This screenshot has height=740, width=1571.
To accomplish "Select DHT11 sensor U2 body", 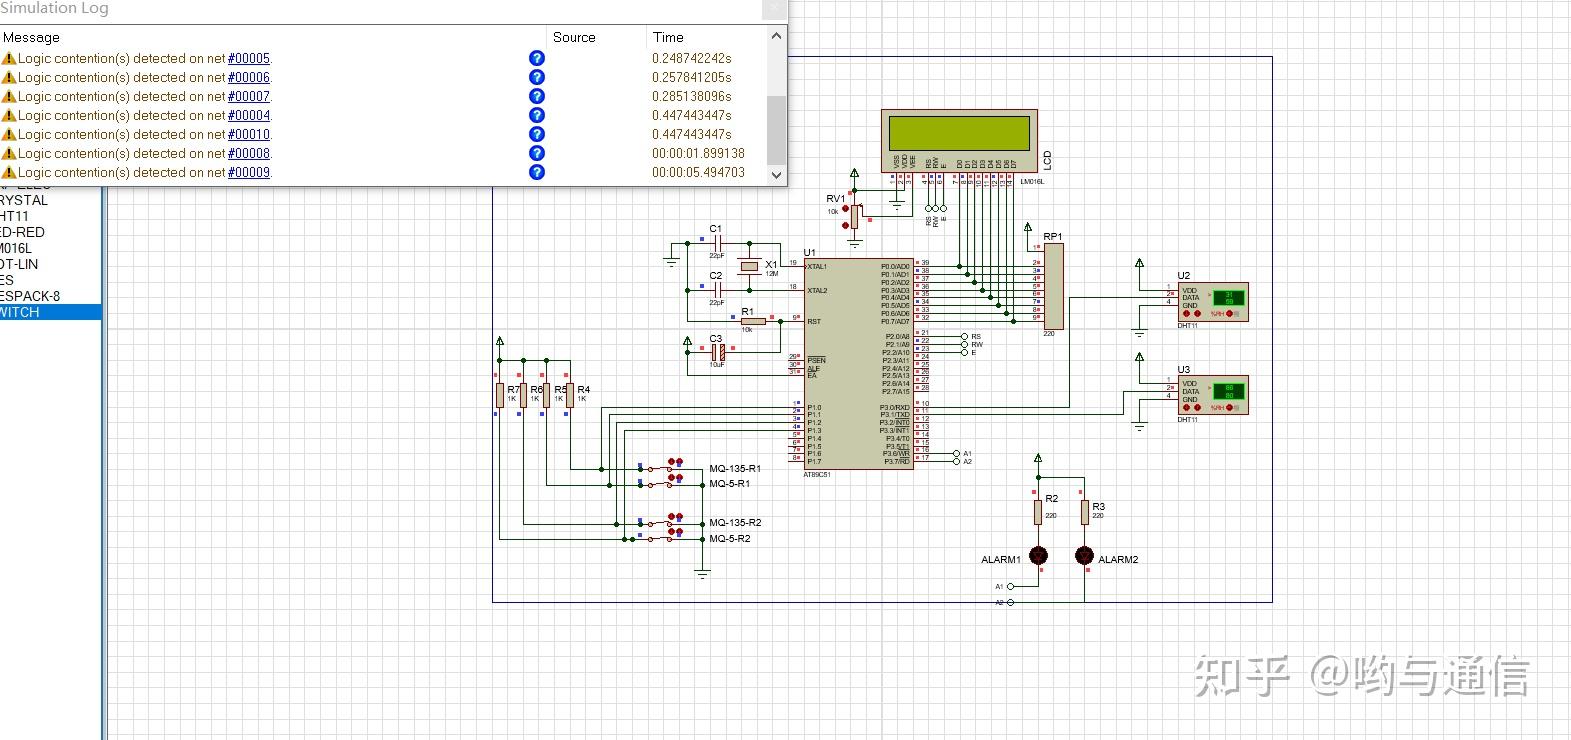I will [x=1213, y=302].
